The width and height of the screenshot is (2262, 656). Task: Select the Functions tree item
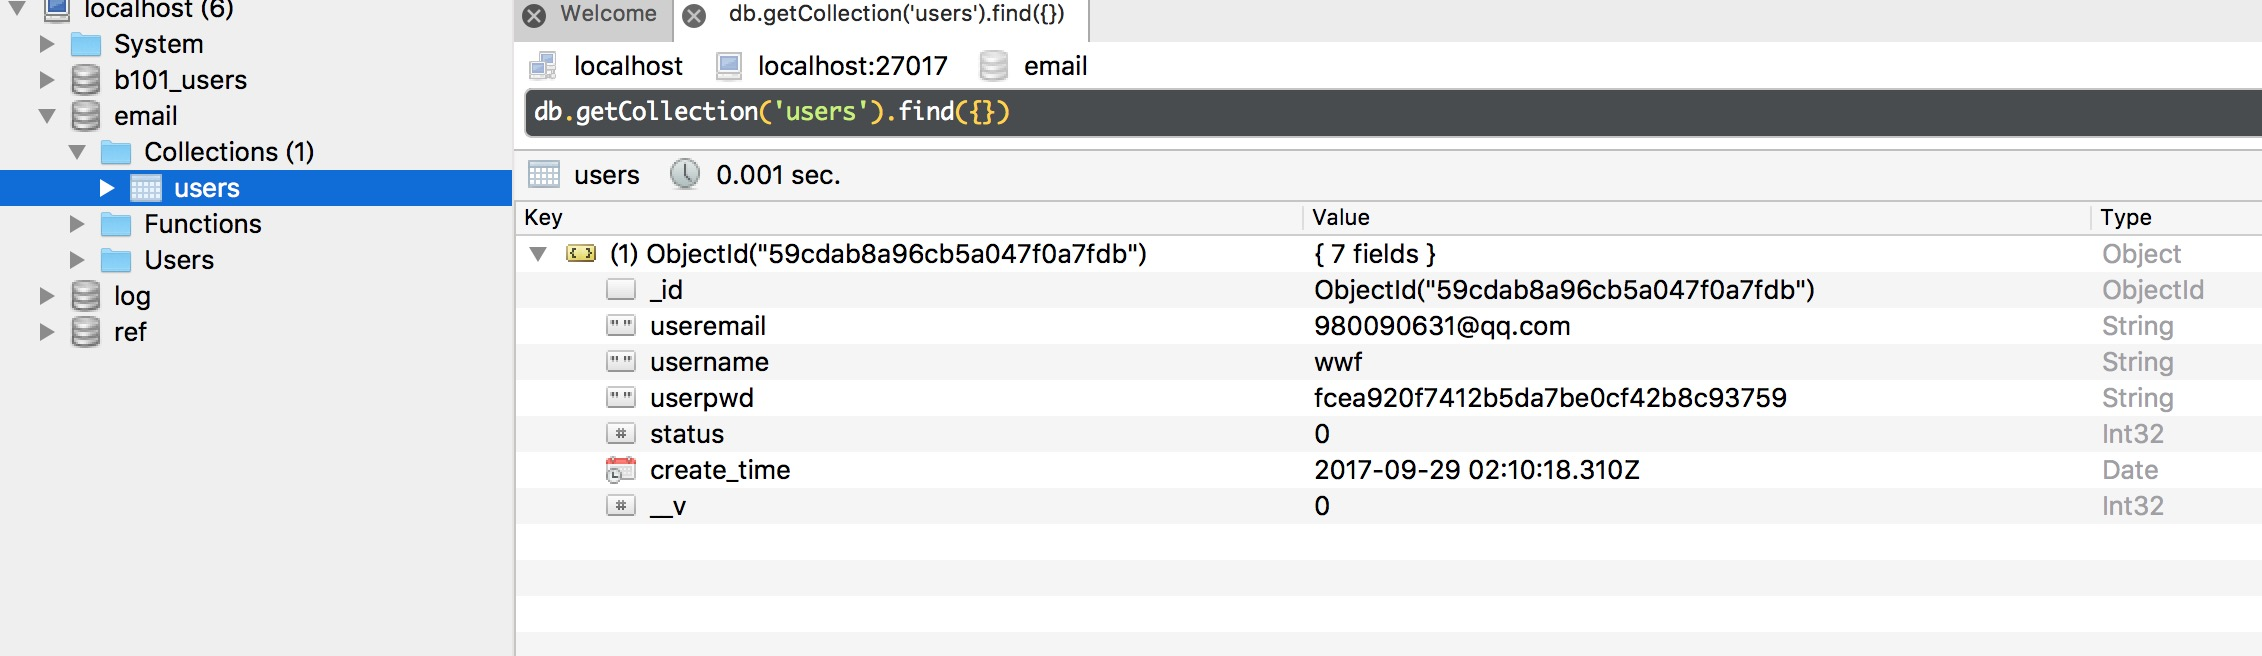click(x=203, y=224)
